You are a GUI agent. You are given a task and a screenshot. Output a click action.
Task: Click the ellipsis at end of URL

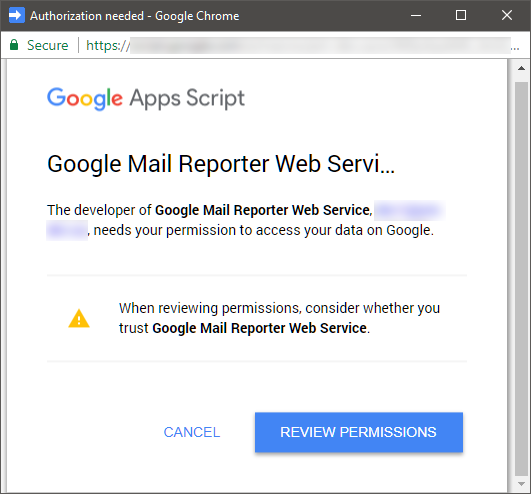(x=515, y=48)
